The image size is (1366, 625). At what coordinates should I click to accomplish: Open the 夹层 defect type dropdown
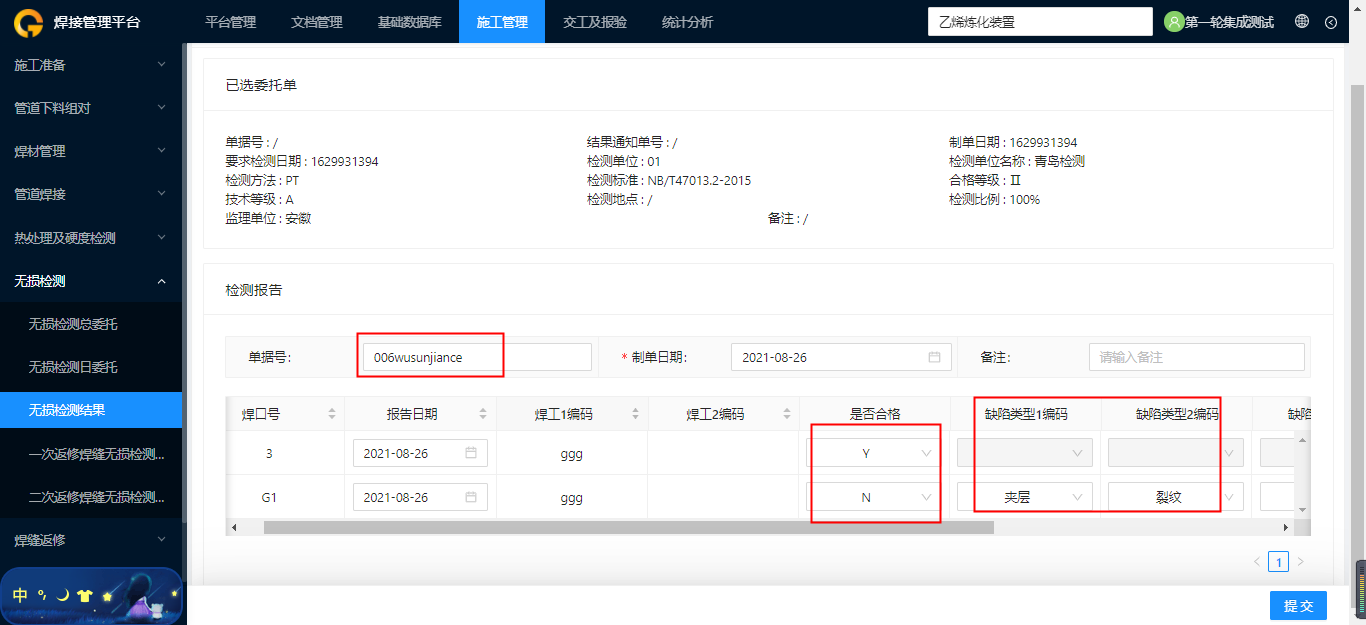1025,497
